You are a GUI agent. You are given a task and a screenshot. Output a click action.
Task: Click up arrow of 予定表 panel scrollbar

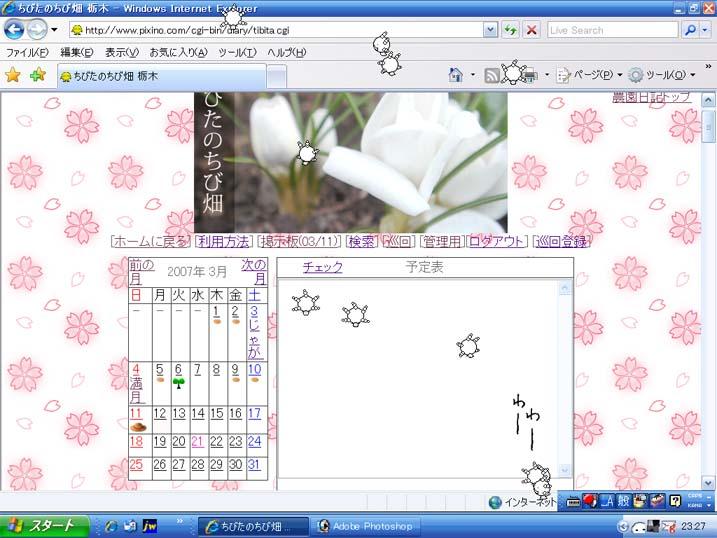565,288
